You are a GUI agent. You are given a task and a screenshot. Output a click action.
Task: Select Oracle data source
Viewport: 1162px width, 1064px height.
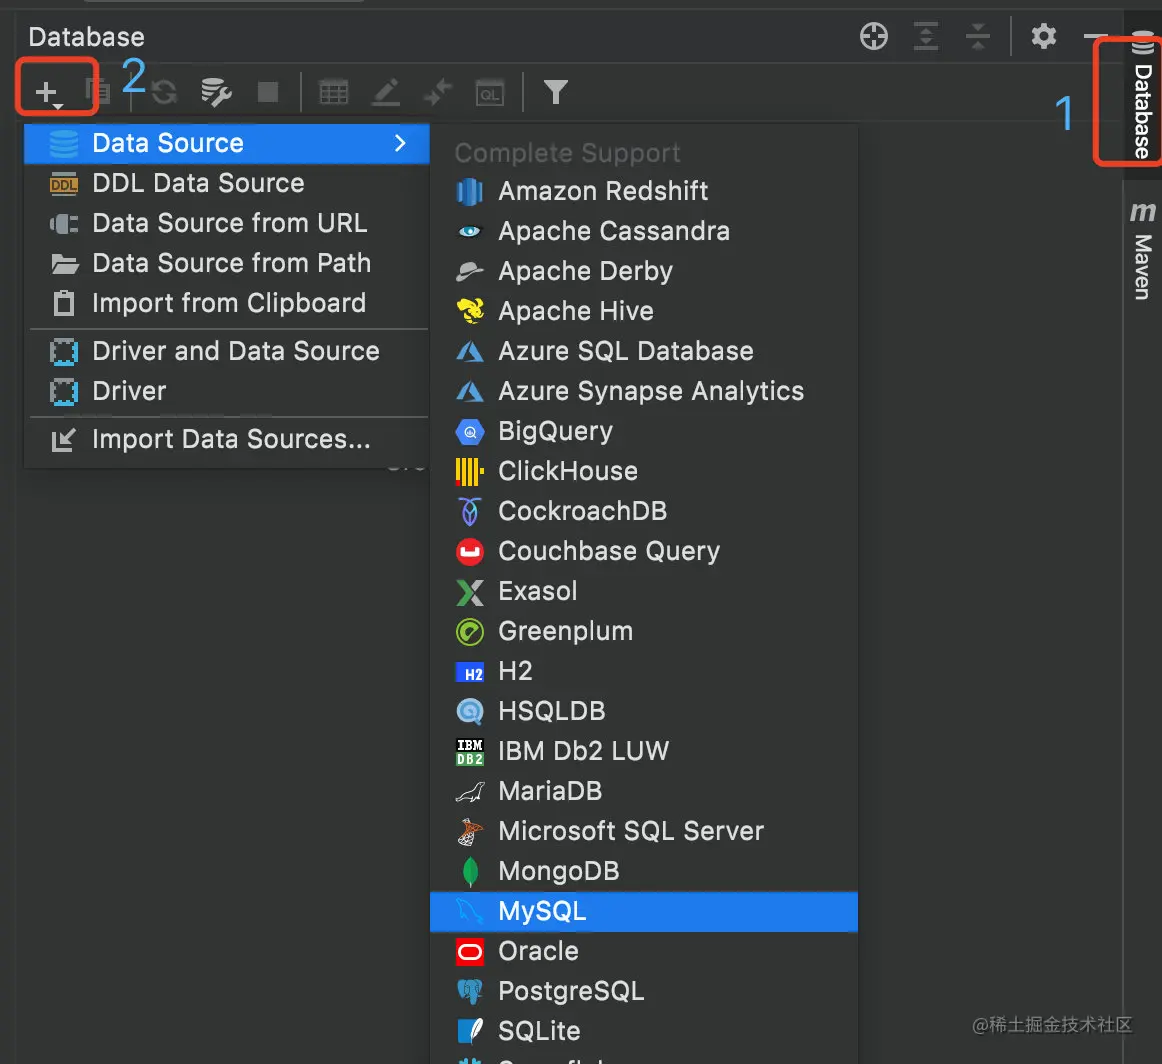coord(644,951)
